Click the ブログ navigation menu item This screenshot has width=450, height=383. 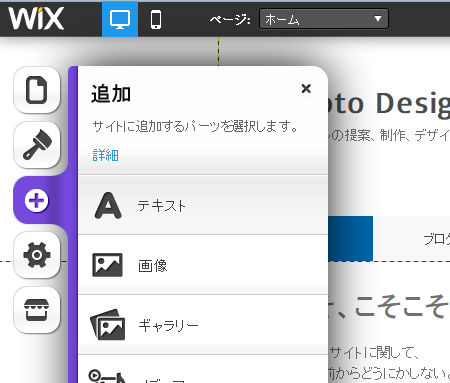436,239
